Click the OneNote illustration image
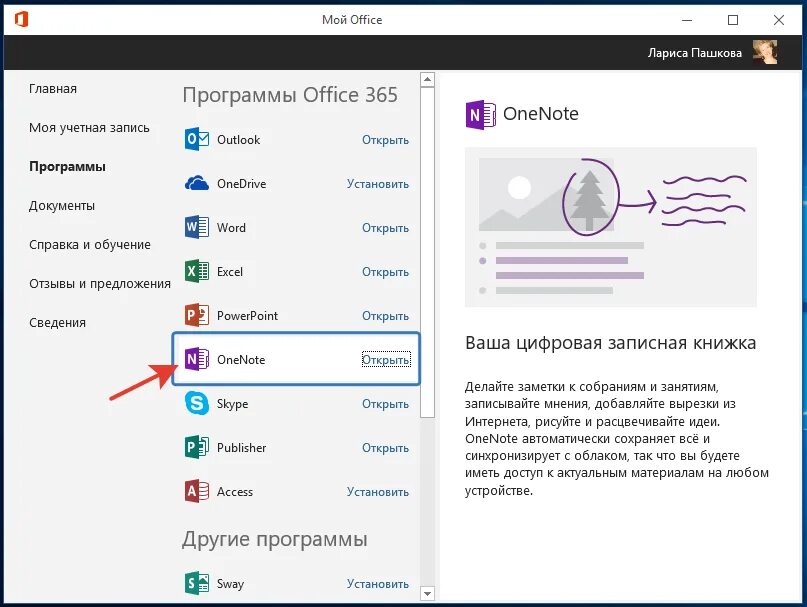 click(610, 227)
